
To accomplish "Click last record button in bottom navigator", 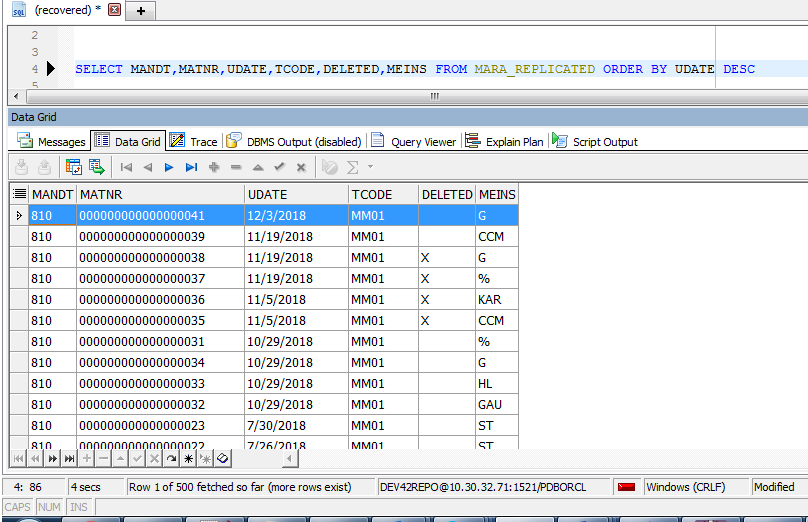I will (70, 459).
